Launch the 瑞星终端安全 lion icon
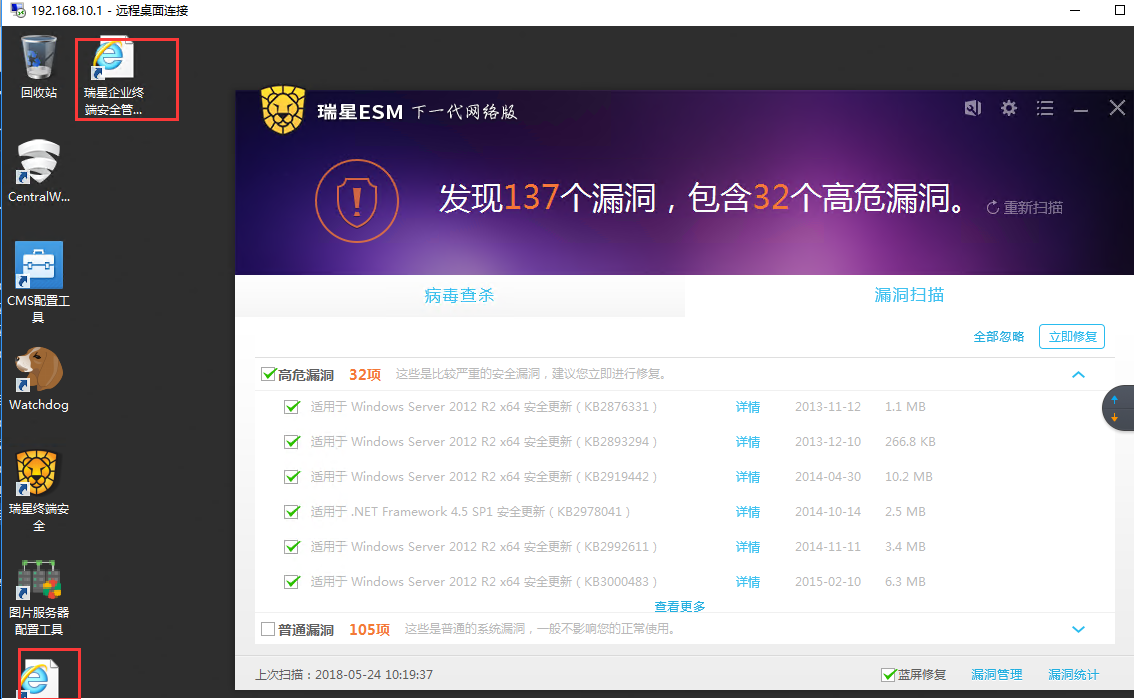 (38, 492)
